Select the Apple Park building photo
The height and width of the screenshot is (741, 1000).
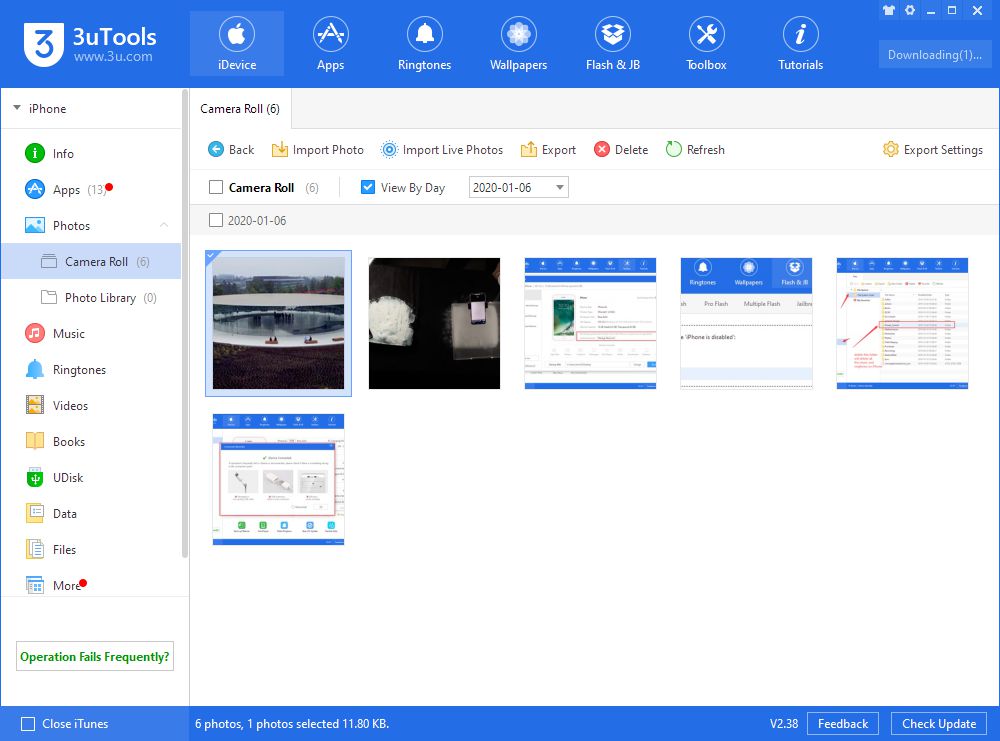tap(278, 323)
